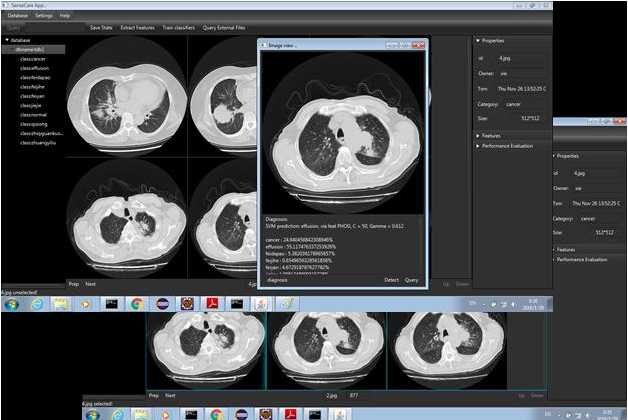
Task: Click Extract Features in the toolbar
Action: coord(136,27)
